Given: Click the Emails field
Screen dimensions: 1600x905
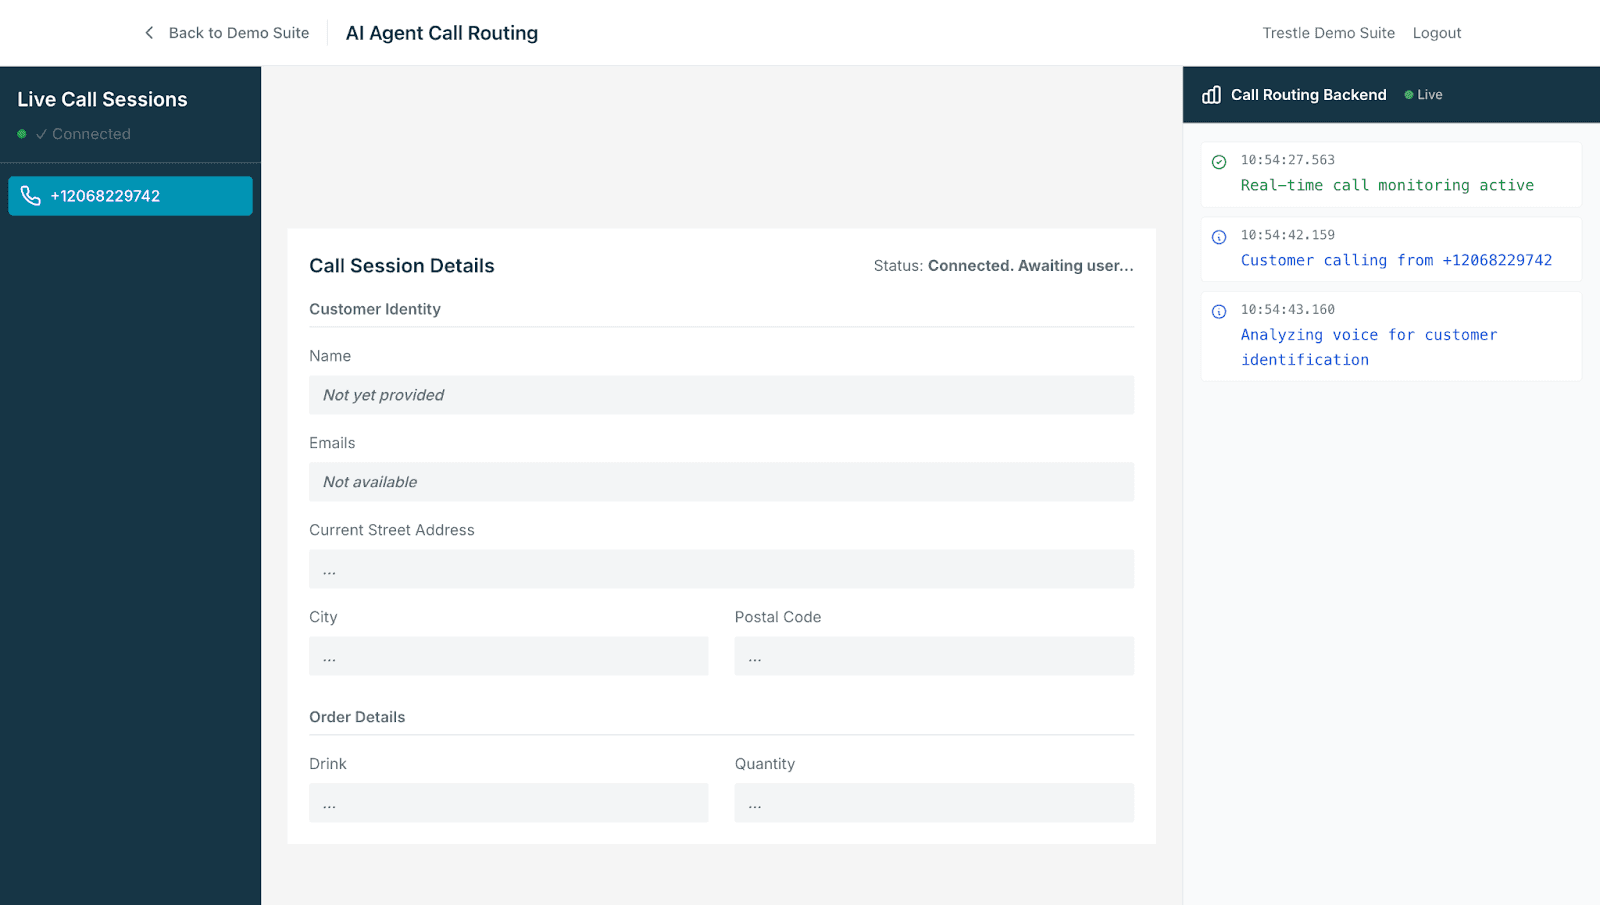Looking at the screenshot, I should tap(721, 482).
